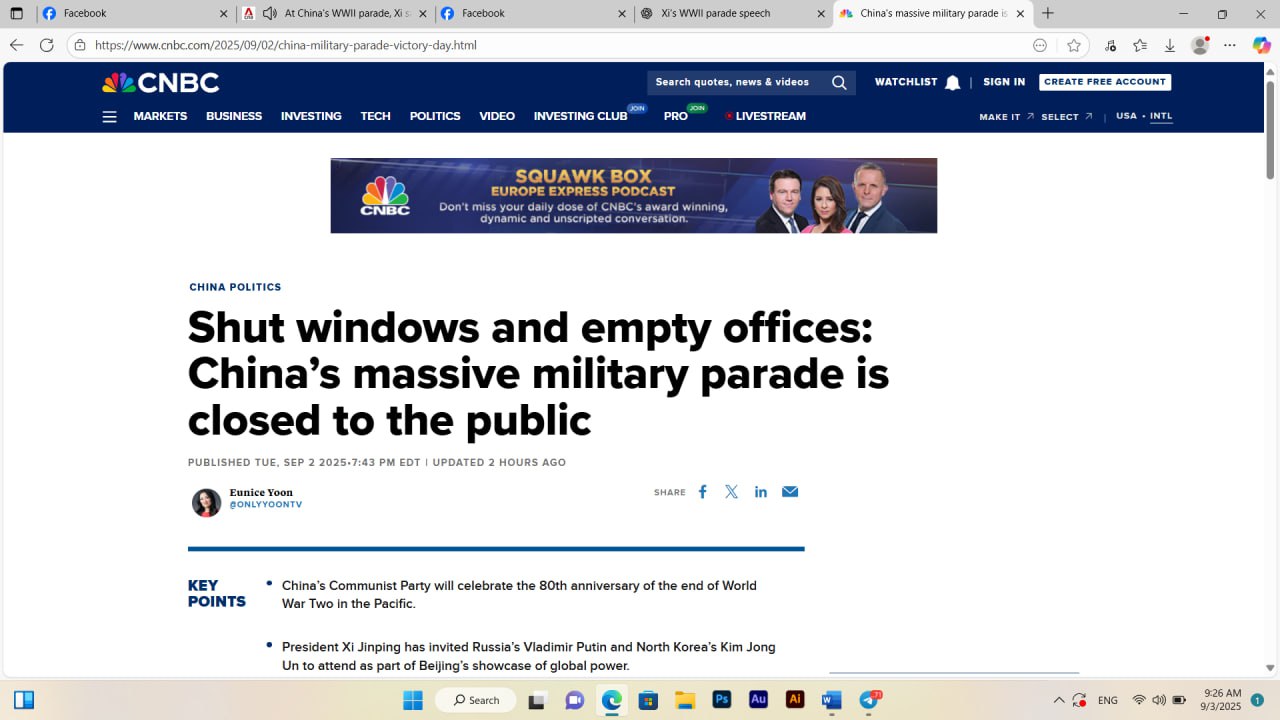The image size is (1280, 720).
Task: Switch to Xi's WWII parade speech tab
Action: tap(732, 13)
